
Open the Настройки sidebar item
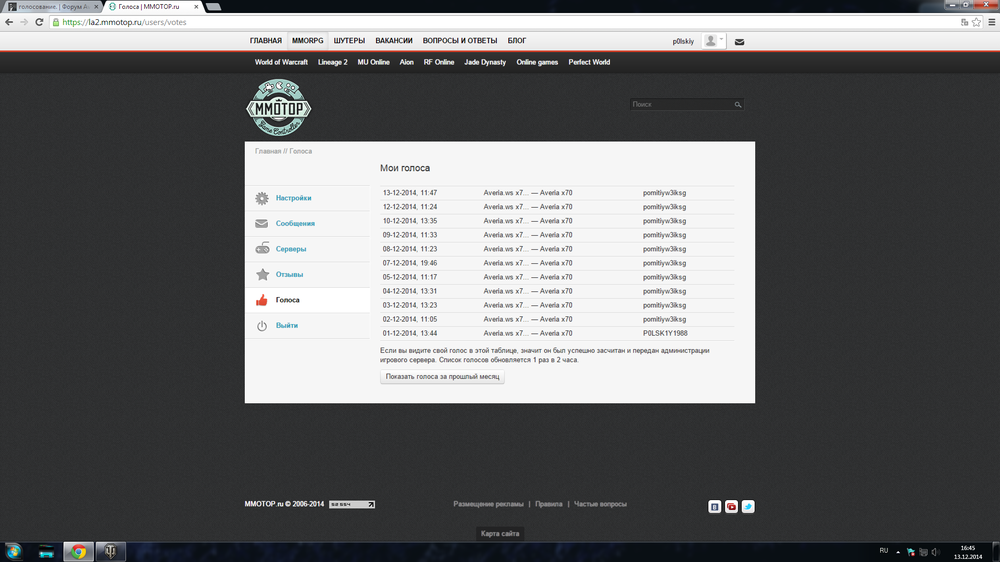(293, 198)
